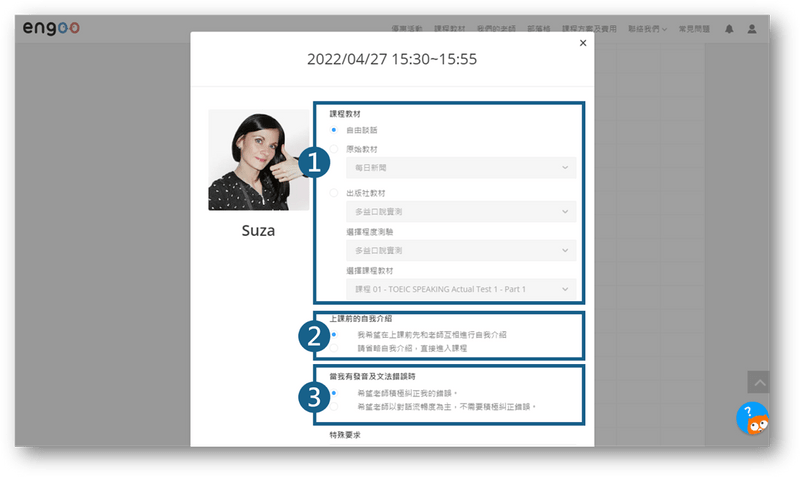Screen dimensions: 800x477
Task: Open the notifications bell
Action: [730, 29]
